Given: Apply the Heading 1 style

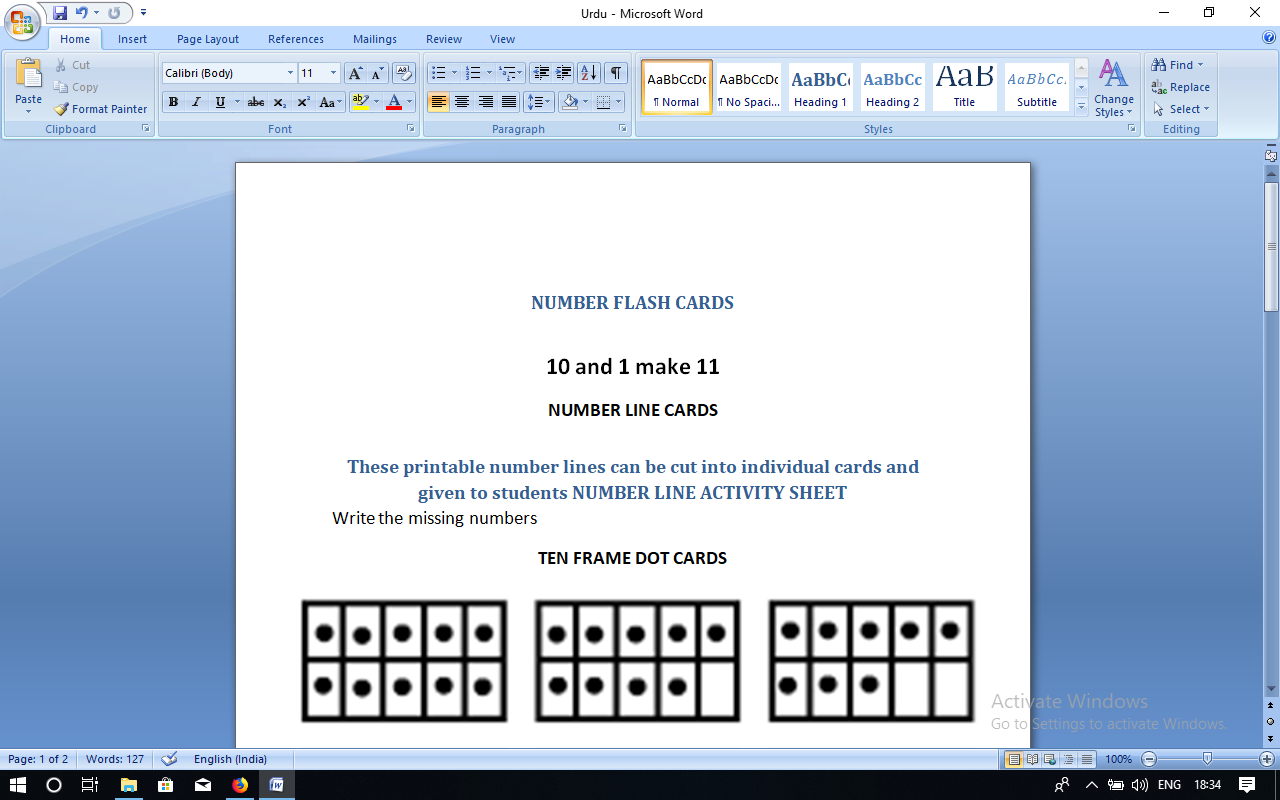Looking at the screenshot, I should [820, 87].
